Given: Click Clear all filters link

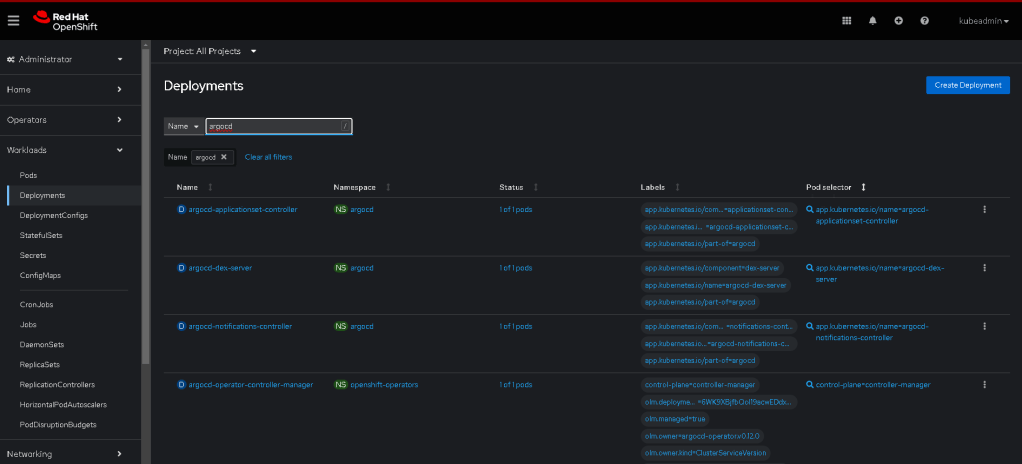Looking at the screenshot, I should (269, 157).
